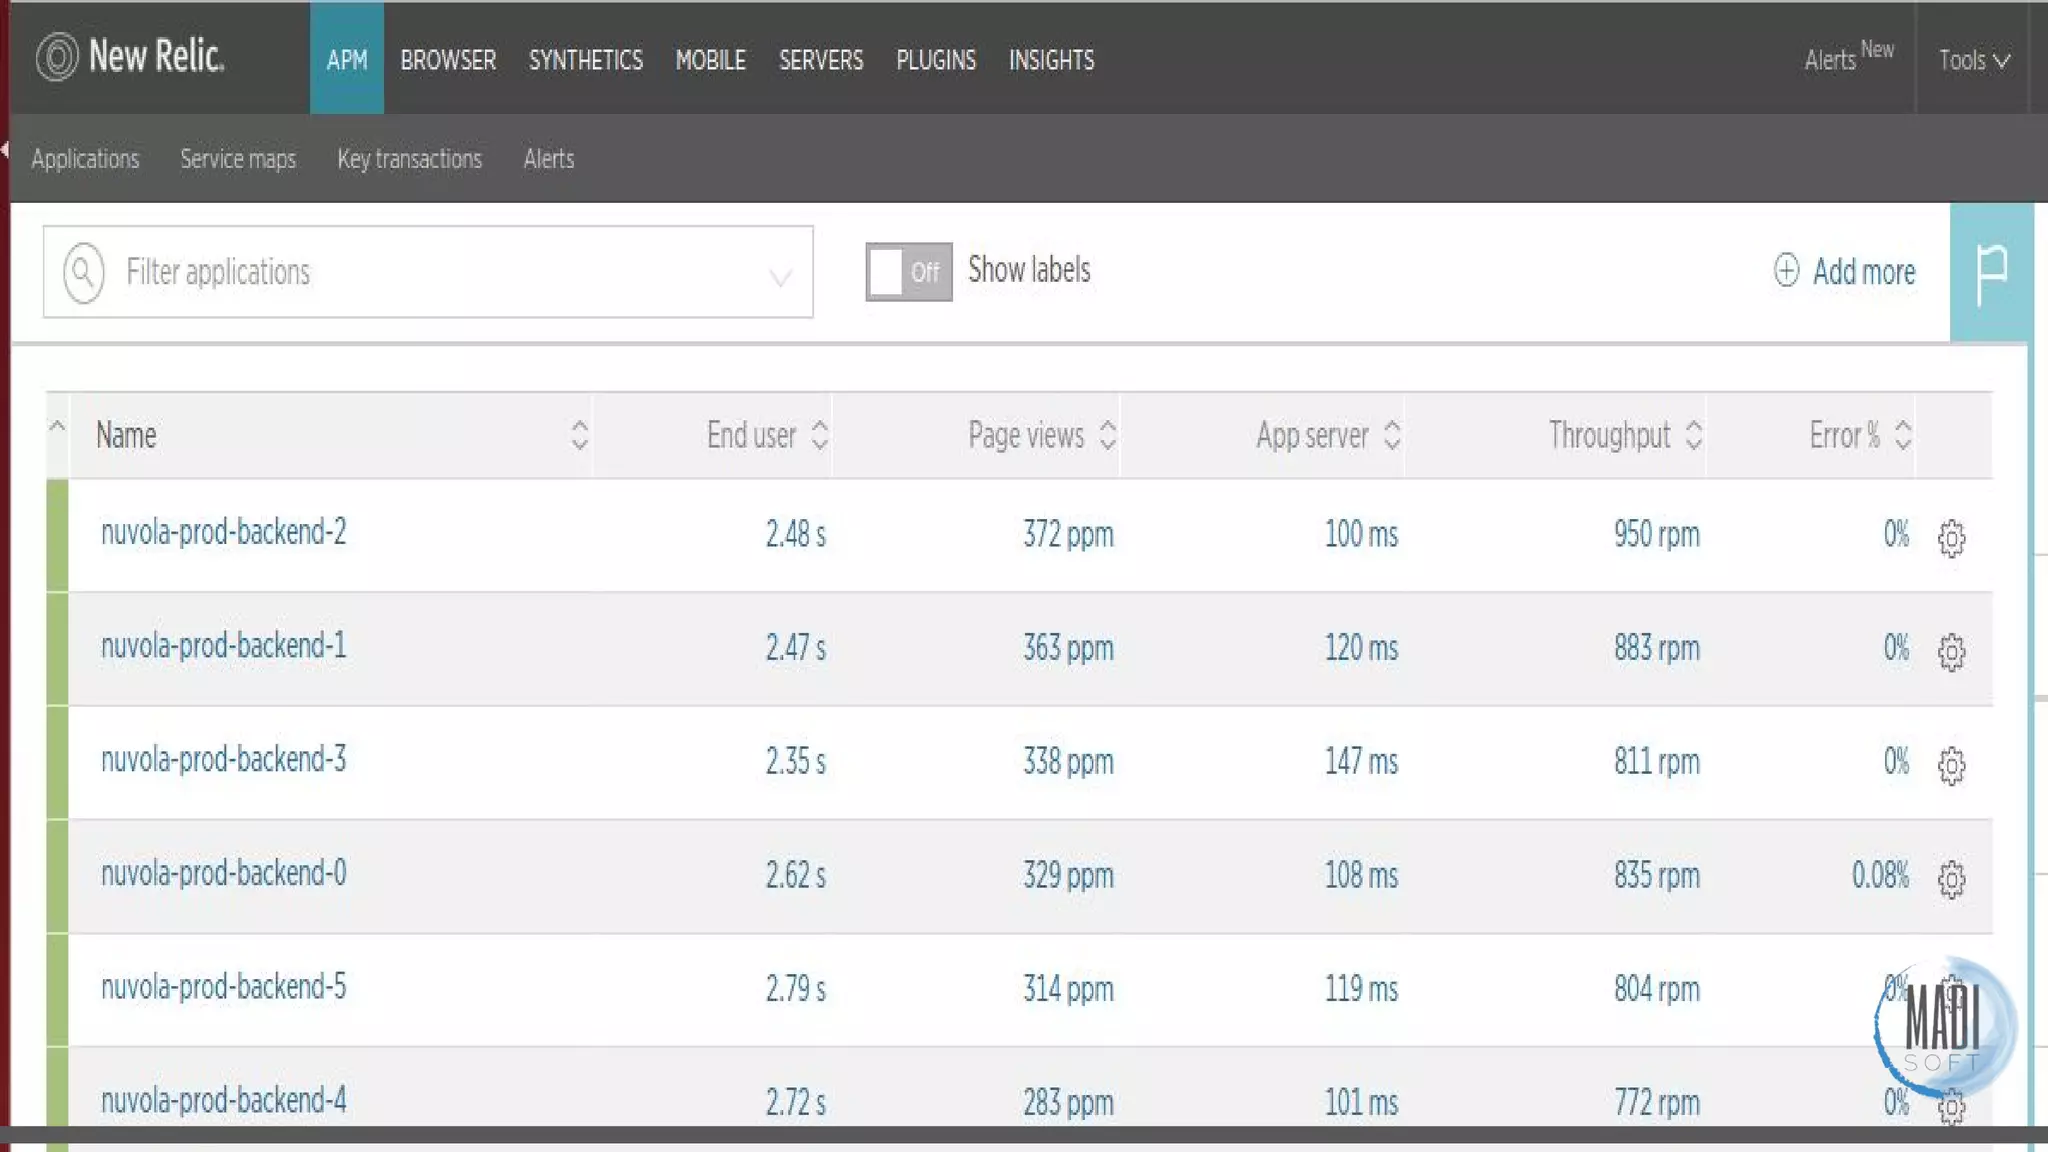
Task: Open settings gear for nuvola-prod-backend-3
Action: (1951, 766)
